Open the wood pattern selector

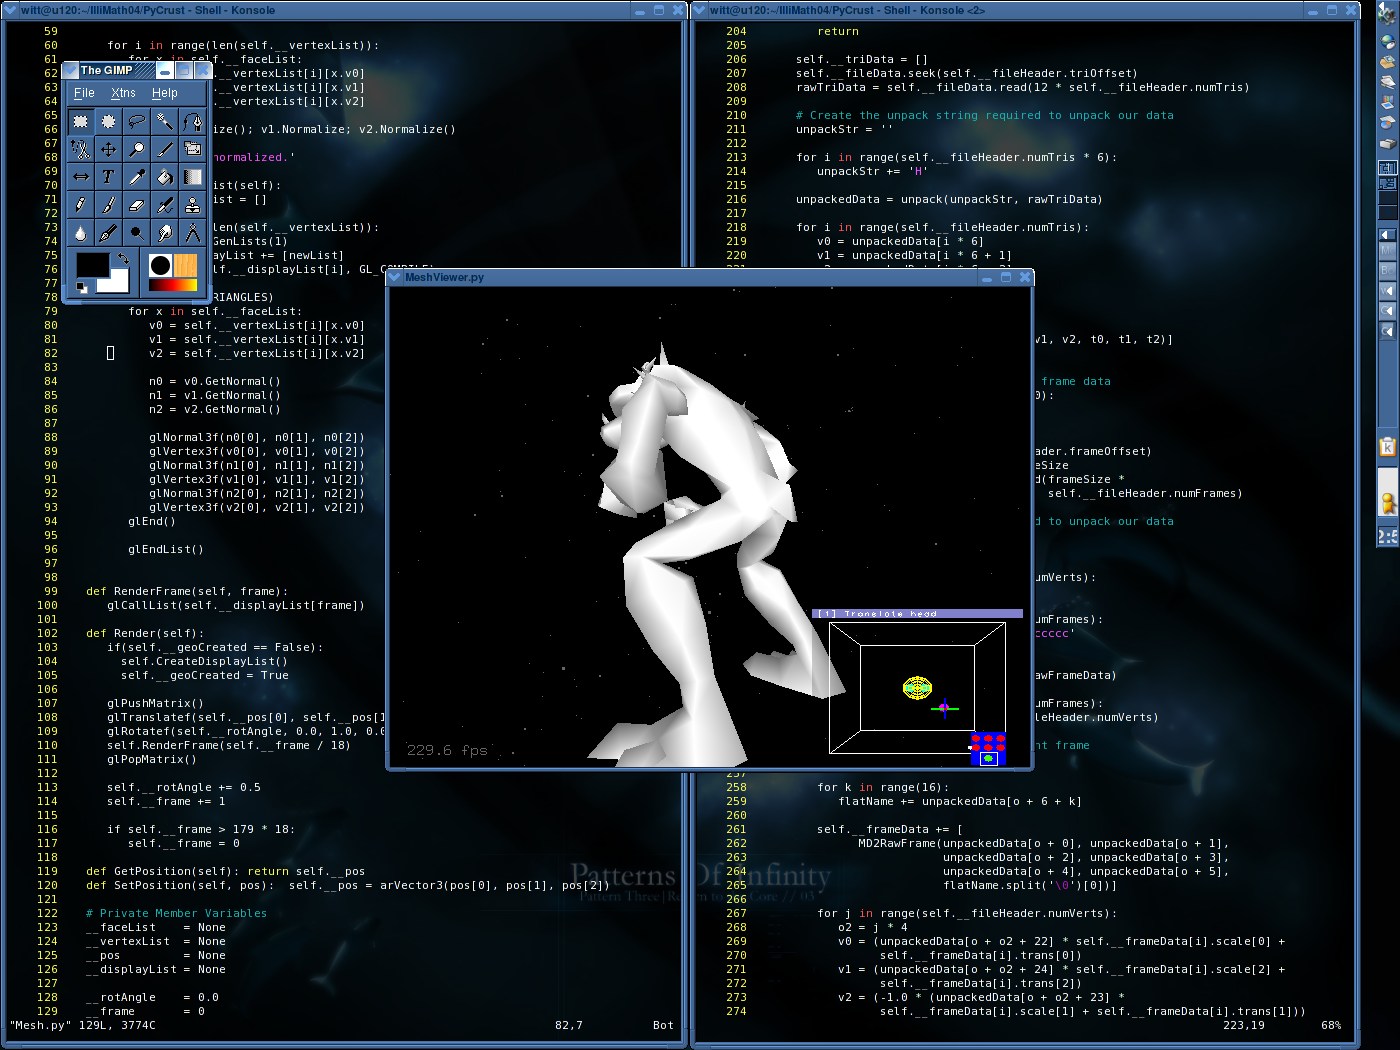(x=186, y=265)
